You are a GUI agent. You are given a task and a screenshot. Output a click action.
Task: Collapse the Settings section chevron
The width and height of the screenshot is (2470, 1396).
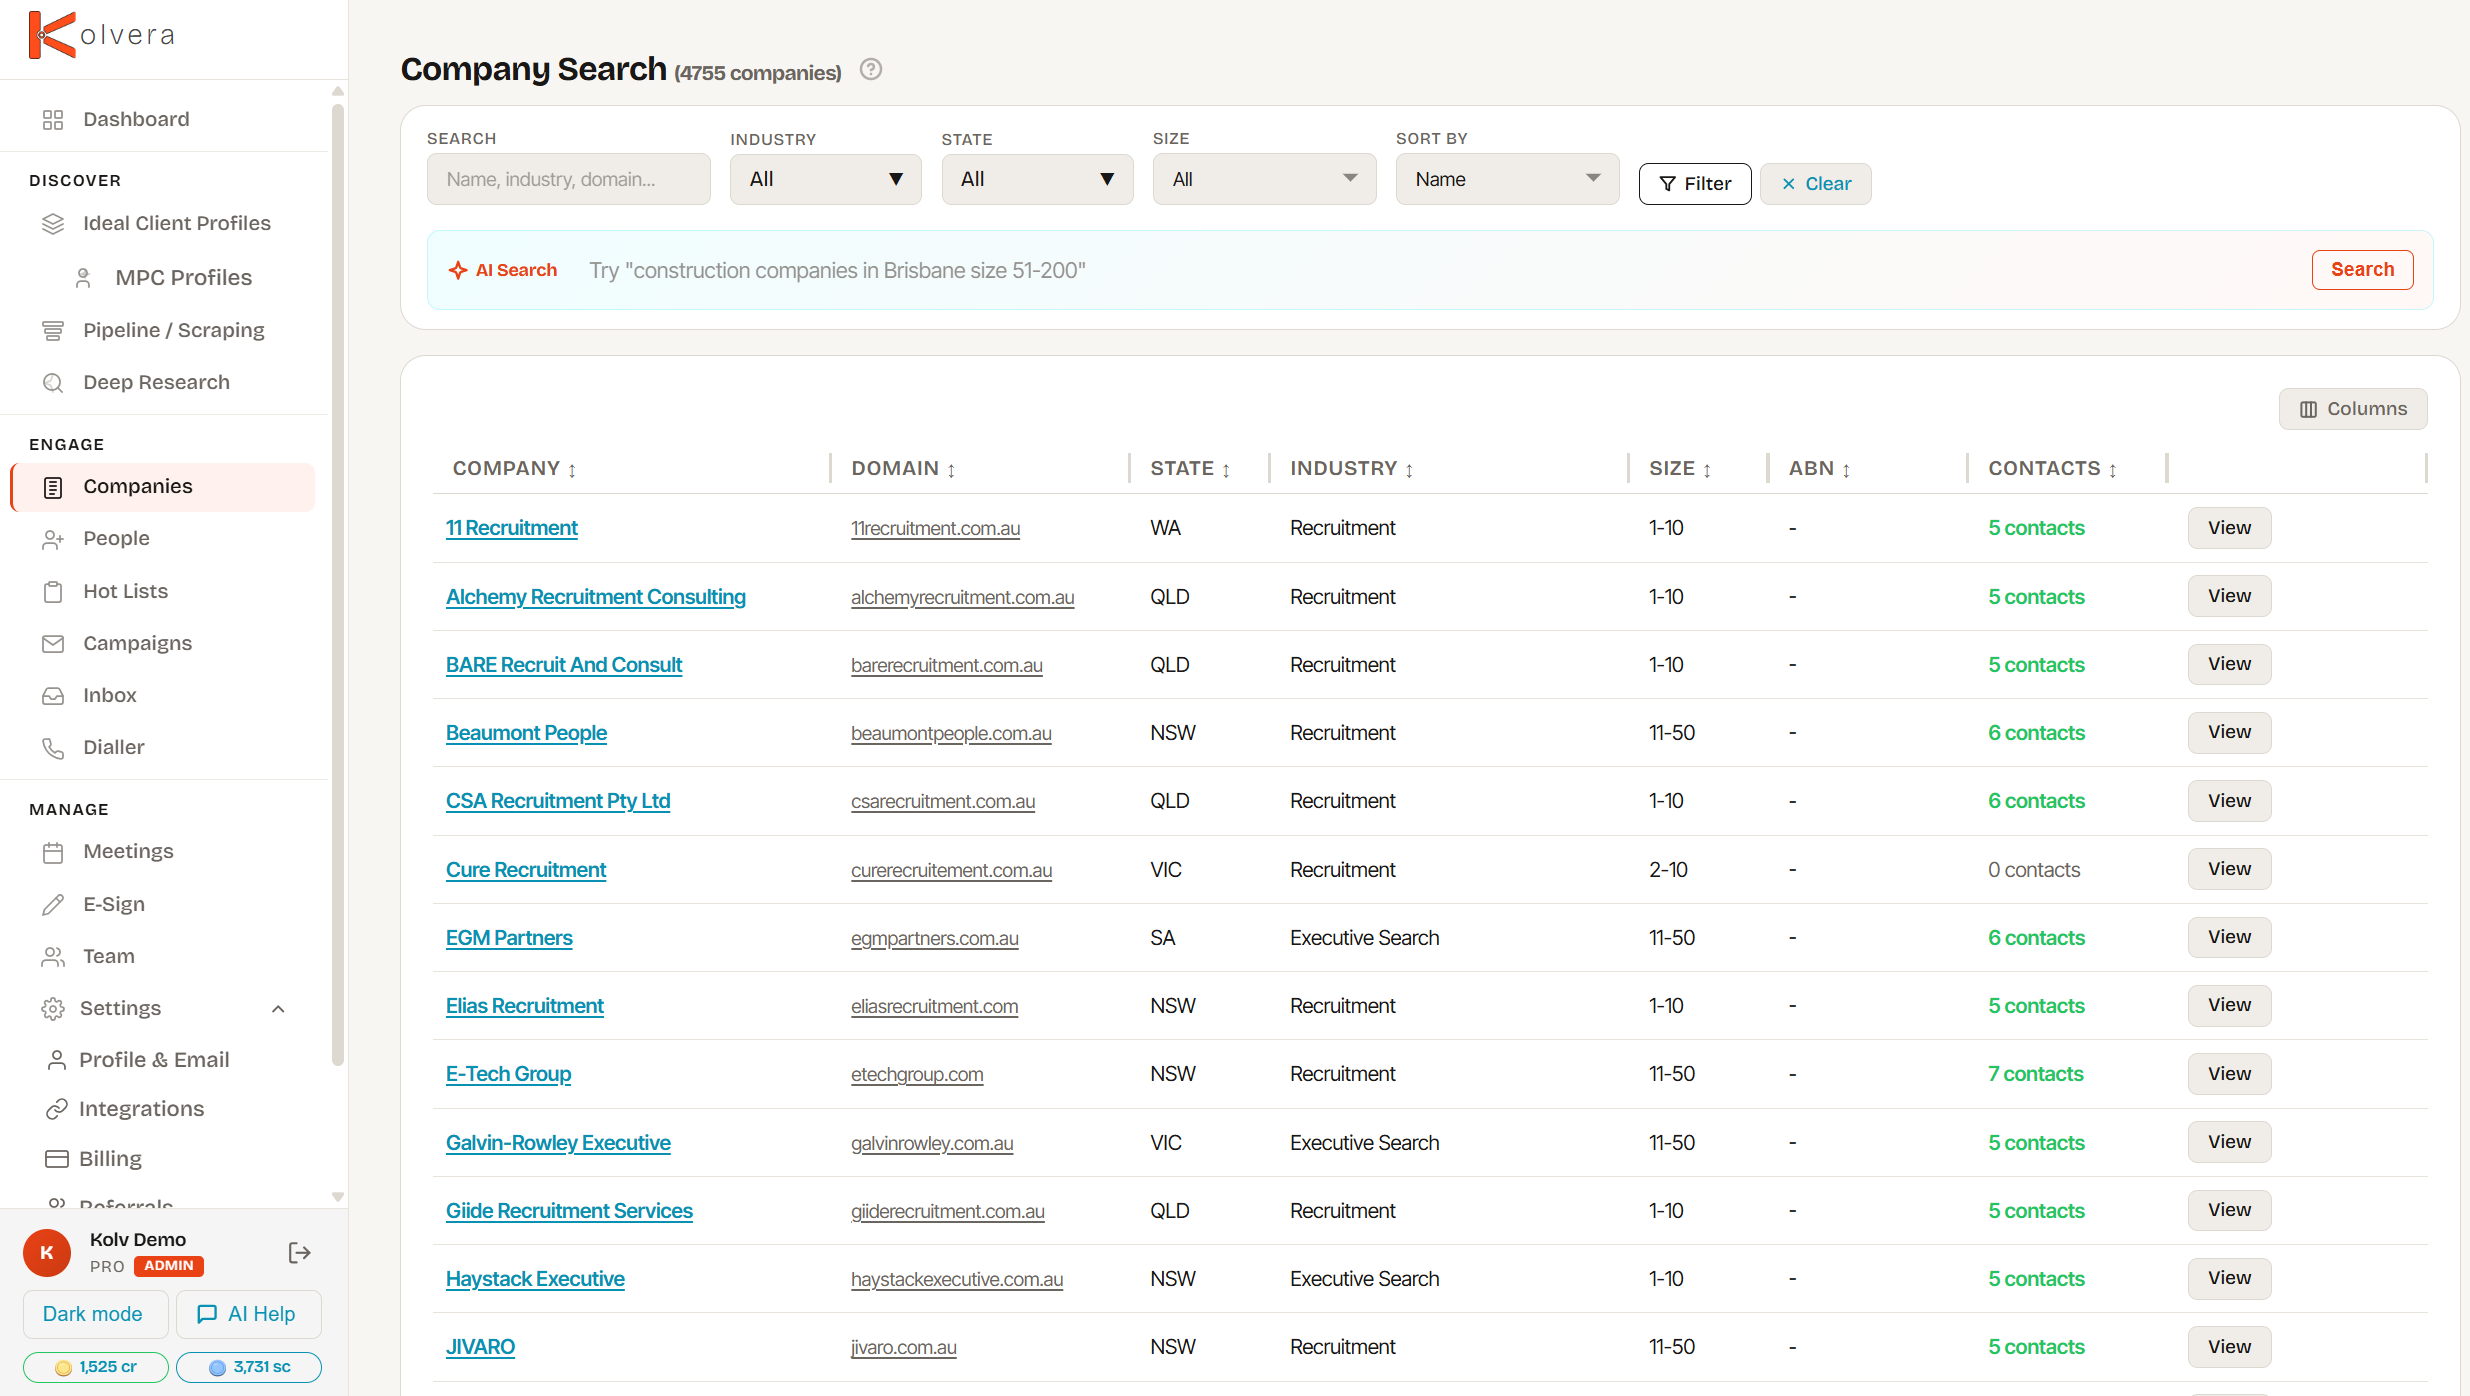[x=278, y=1009]
